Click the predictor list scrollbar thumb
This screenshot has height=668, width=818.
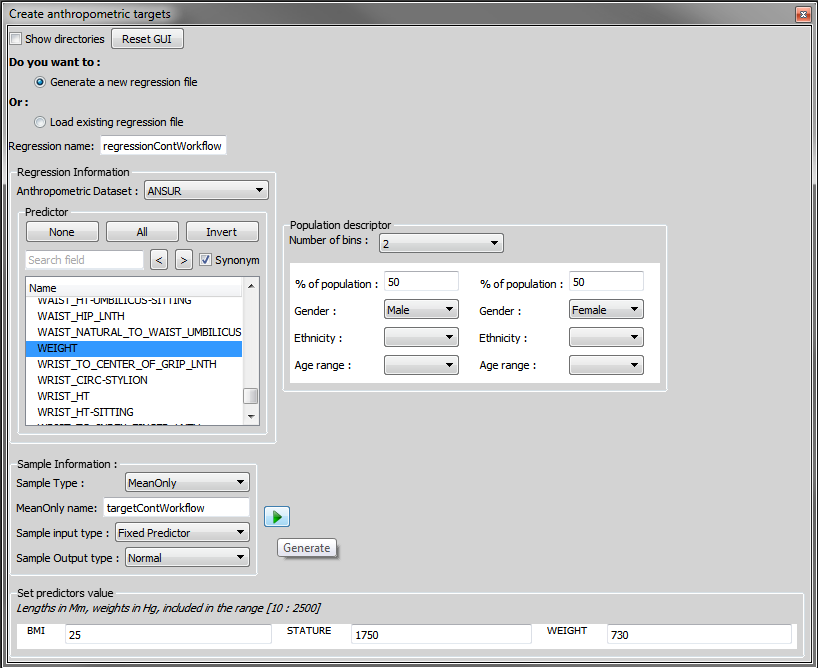click(251, 396)
